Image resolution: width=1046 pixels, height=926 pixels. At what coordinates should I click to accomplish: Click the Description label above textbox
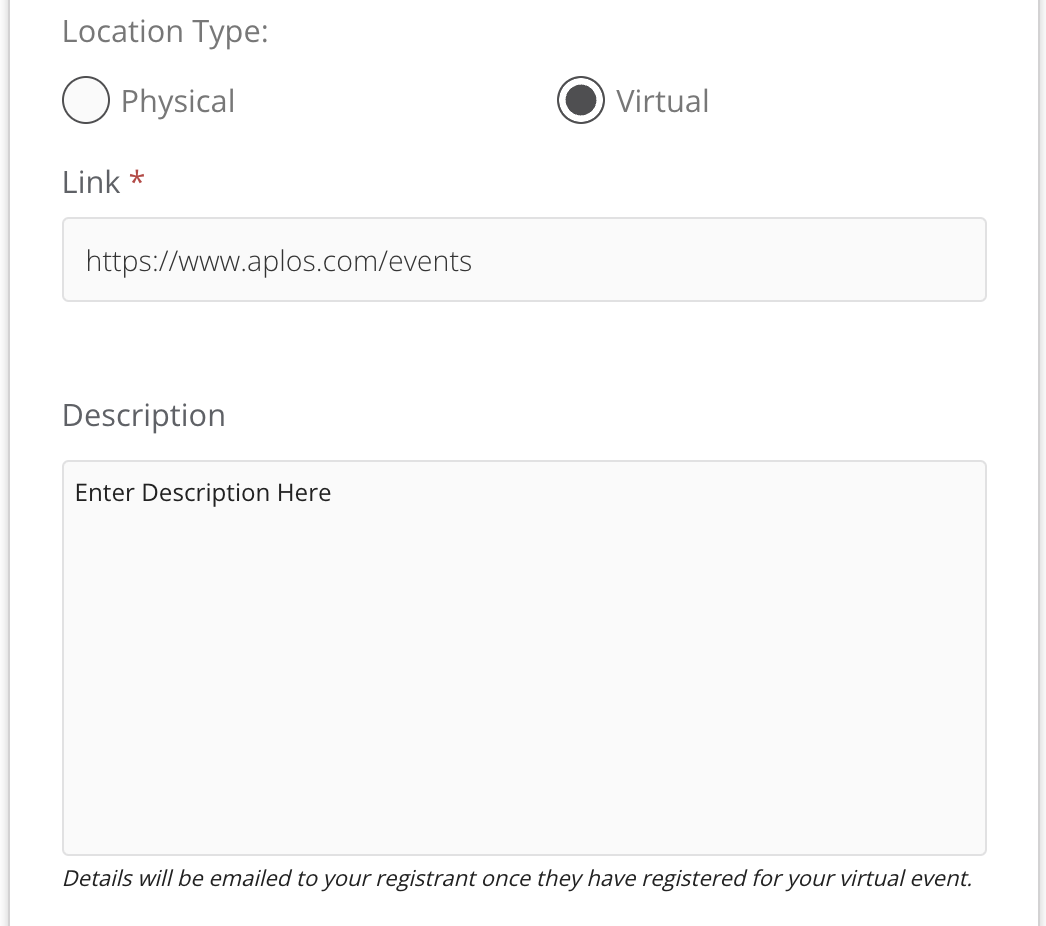coord(144,416)
